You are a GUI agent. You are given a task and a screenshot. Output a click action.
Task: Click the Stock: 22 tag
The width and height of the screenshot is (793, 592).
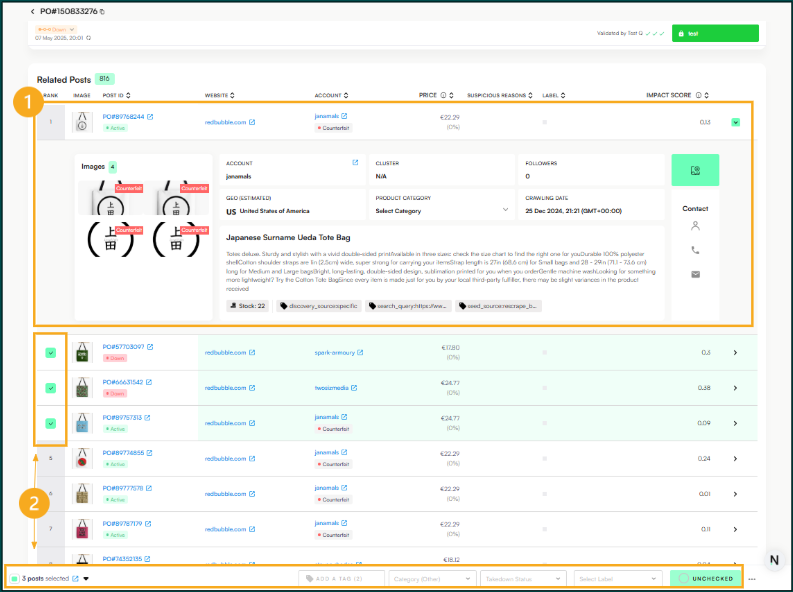(247, 306)
